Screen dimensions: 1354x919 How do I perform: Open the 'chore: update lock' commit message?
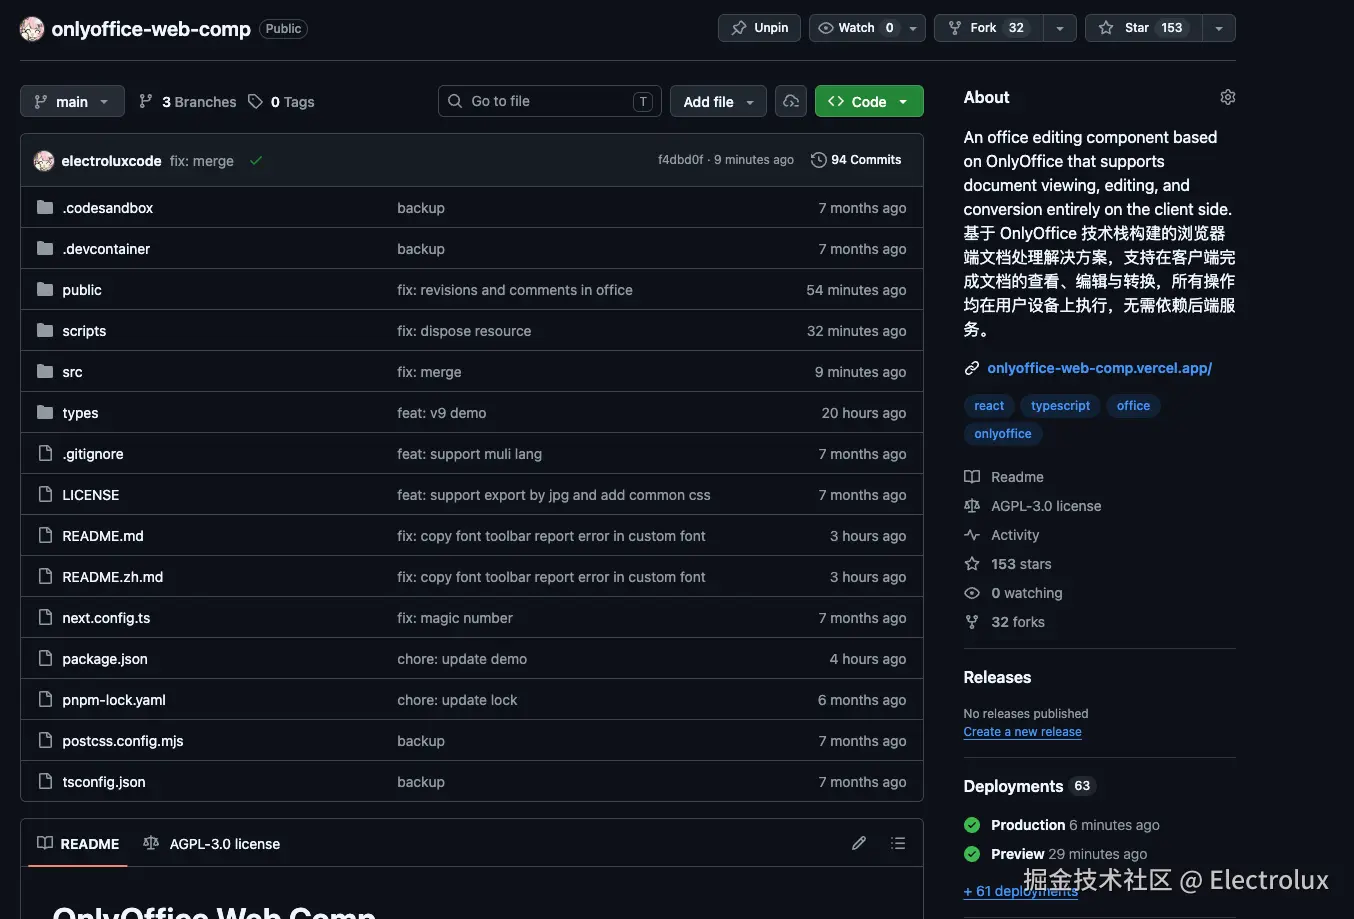(457, 700)
